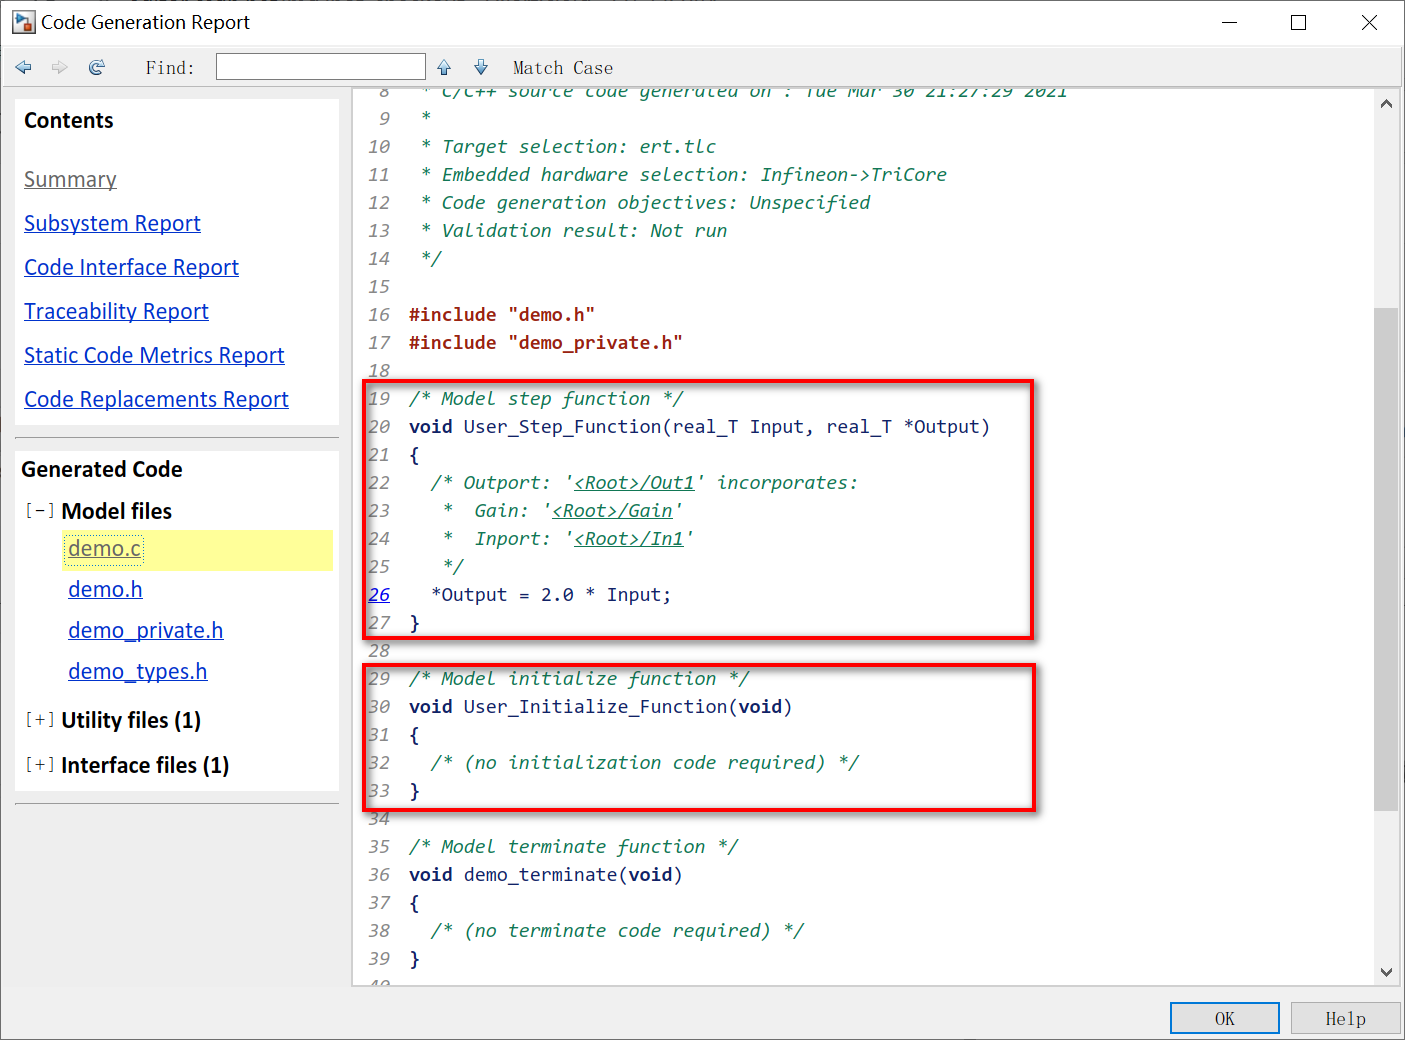This screenshot has height=1040, width=1405.
Task: Click the text '#include "demo.h"'
Action: coord(502,315)
